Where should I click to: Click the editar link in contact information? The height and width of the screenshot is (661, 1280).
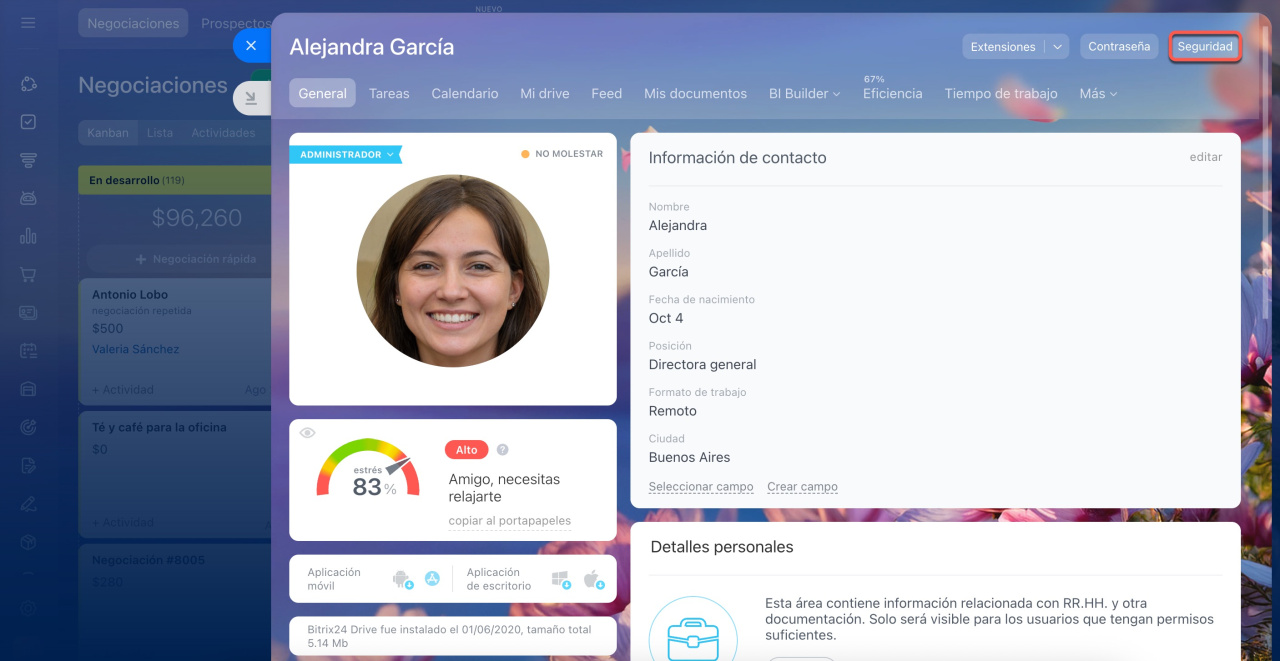coord(1206,157)
